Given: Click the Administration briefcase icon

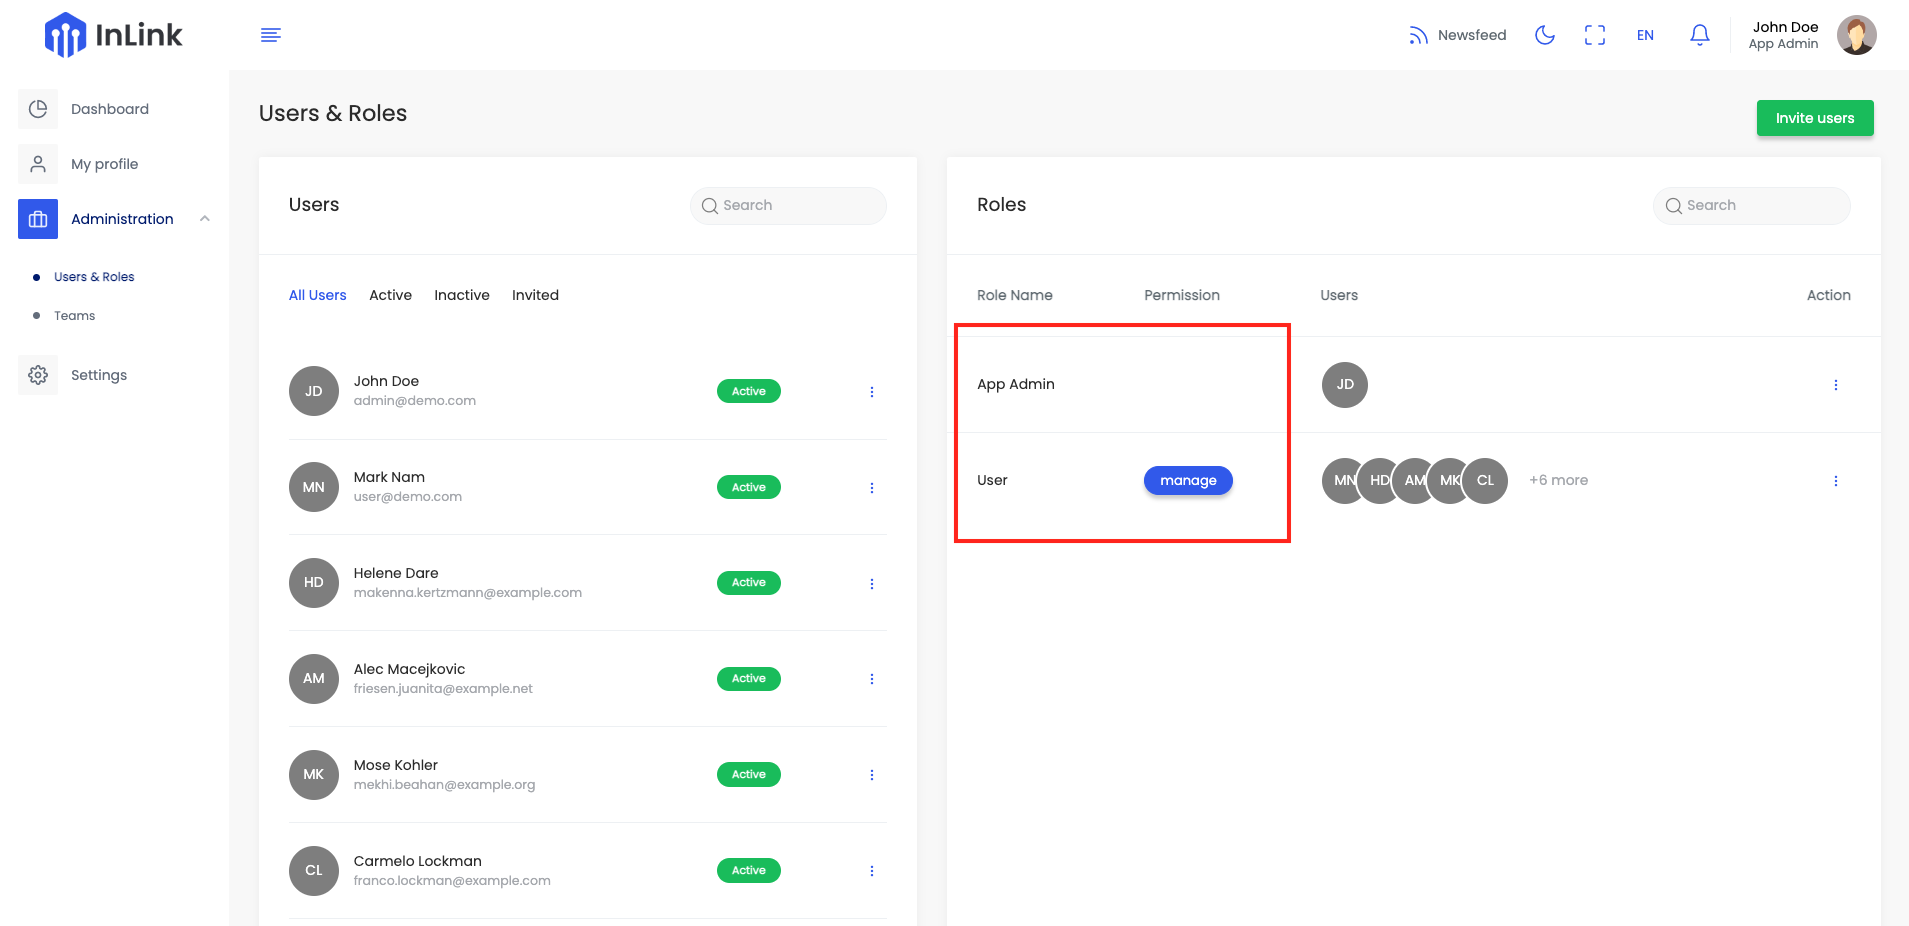Looking at the screenshot, I should tap(38, 219).
